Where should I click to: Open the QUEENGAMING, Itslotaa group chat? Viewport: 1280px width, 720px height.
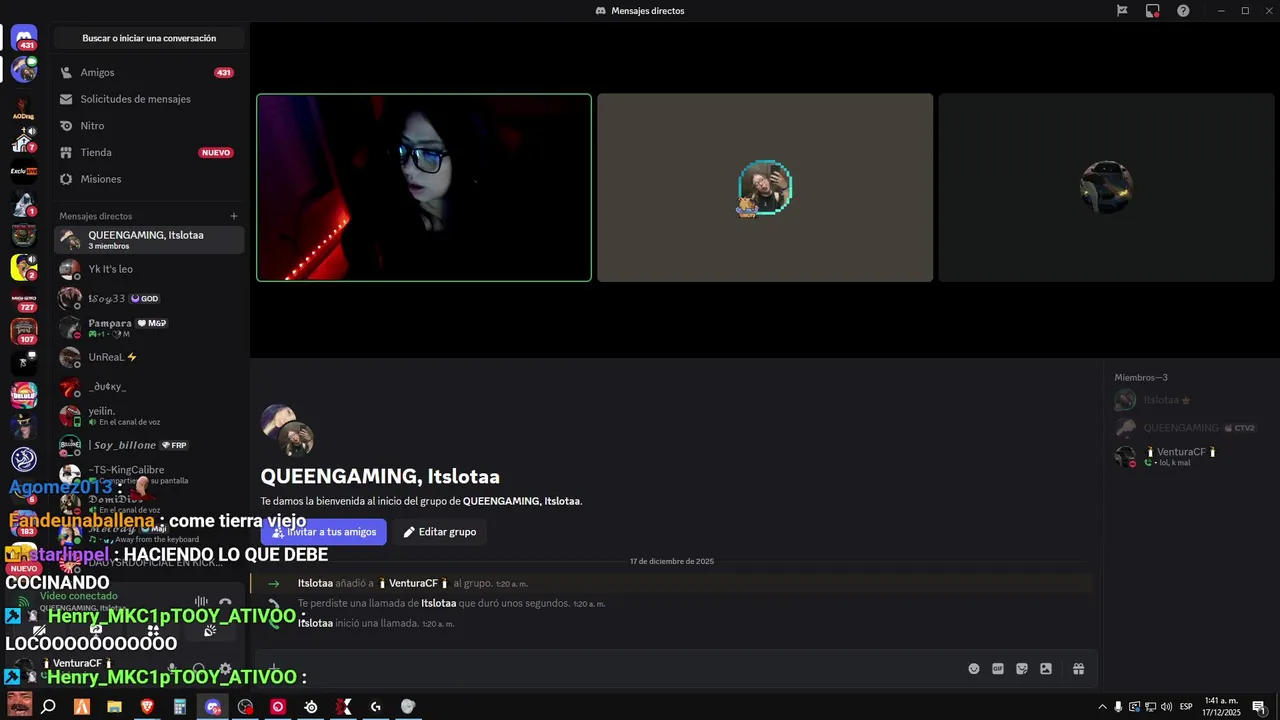149,240
